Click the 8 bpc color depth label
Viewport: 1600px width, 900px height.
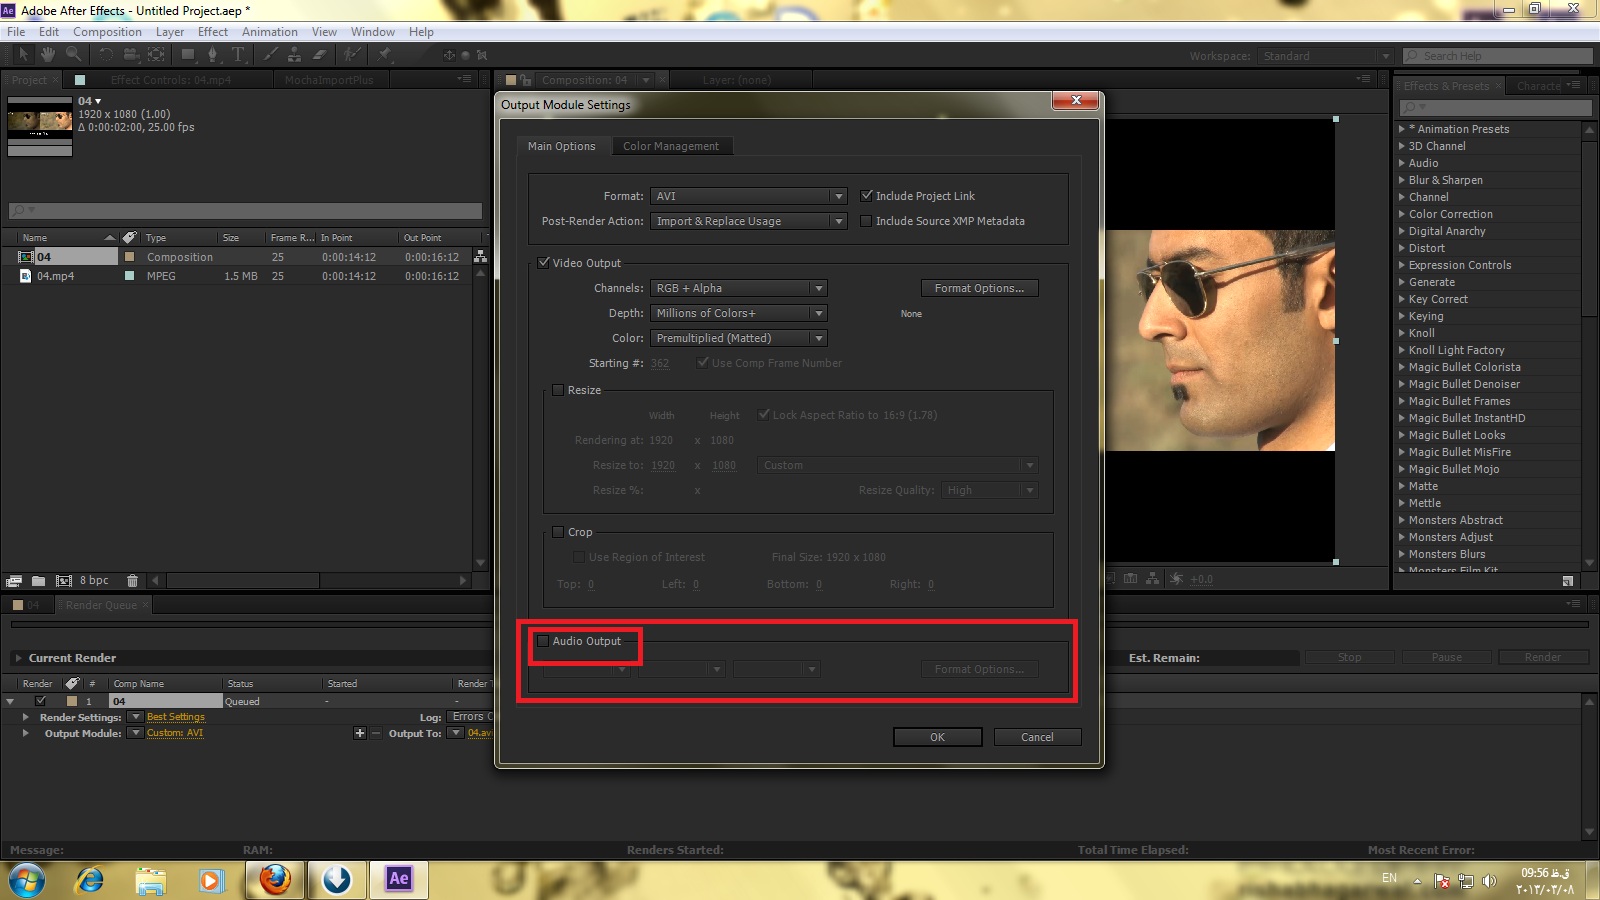tap(94, 580)
